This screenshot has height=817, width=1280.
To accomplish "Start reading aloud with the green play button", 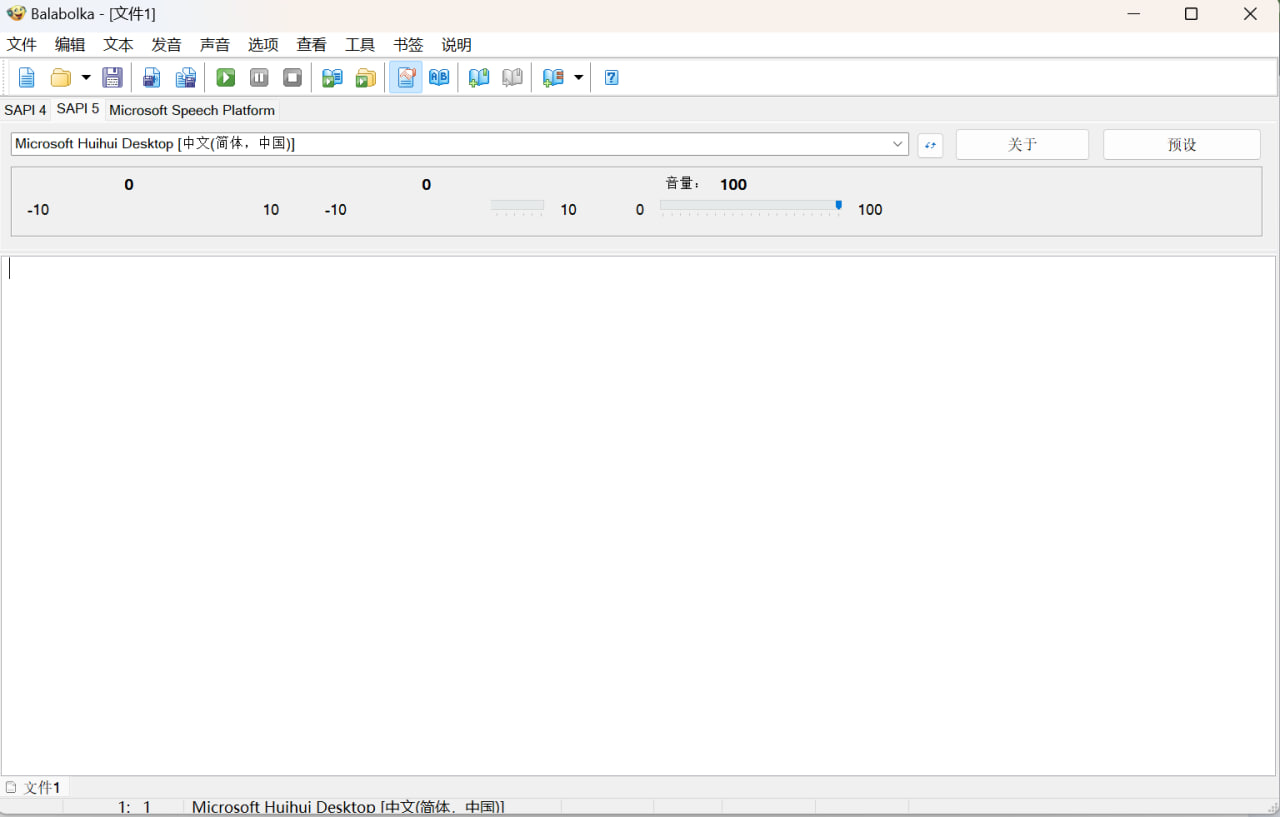I will click(226, 77).
